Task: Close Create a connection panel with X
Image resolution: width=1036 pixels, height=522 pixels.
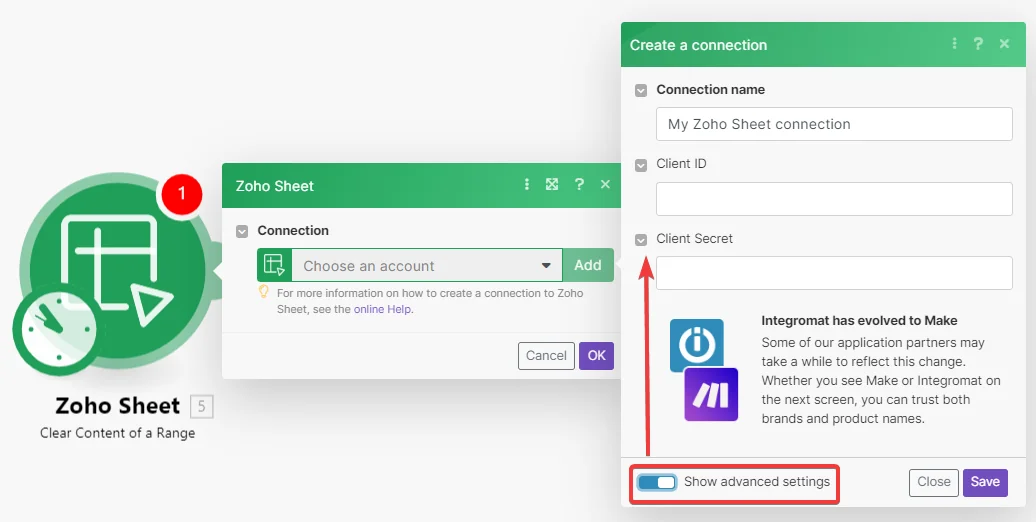Action: pyautogui.click(x=1004, y=44)
